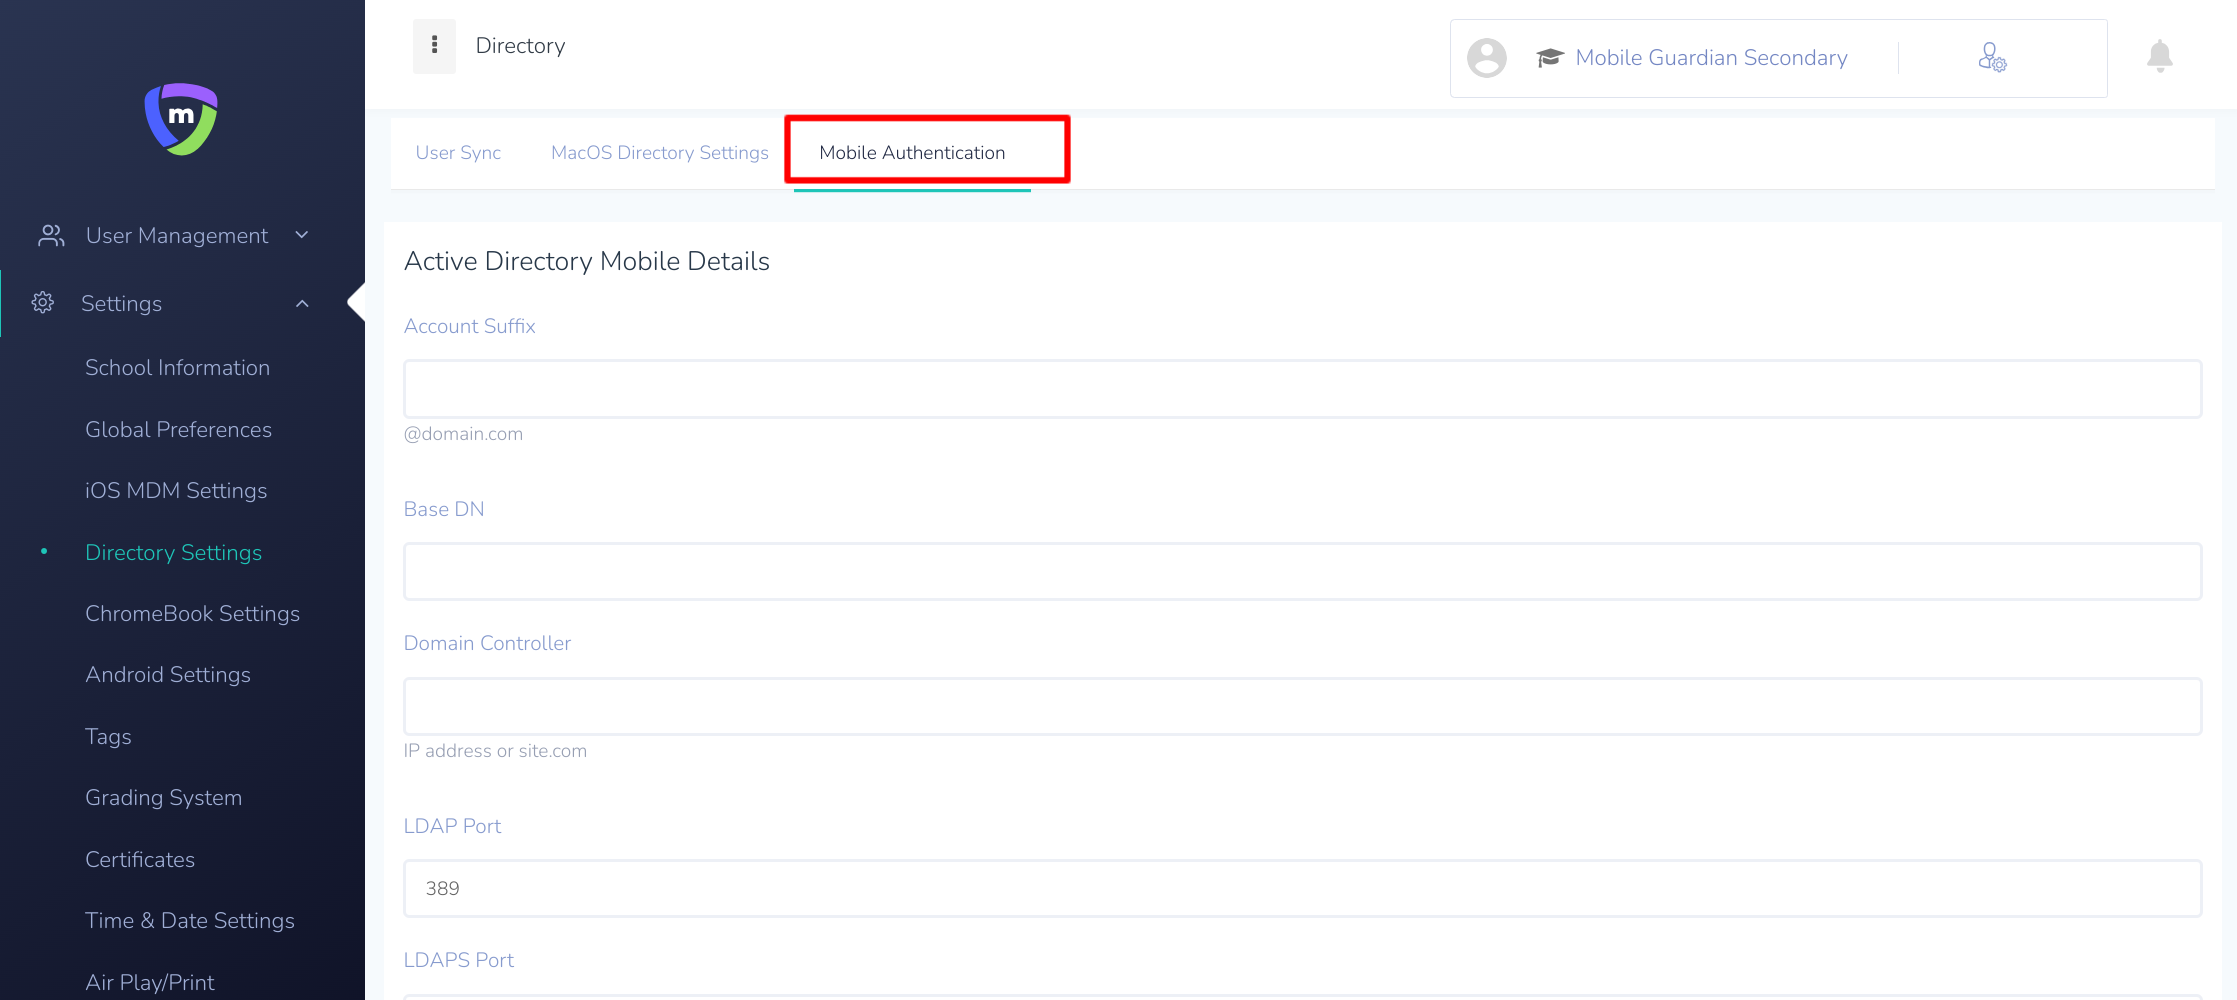
Task: Open the User Management menu
Action: (176, 235)
